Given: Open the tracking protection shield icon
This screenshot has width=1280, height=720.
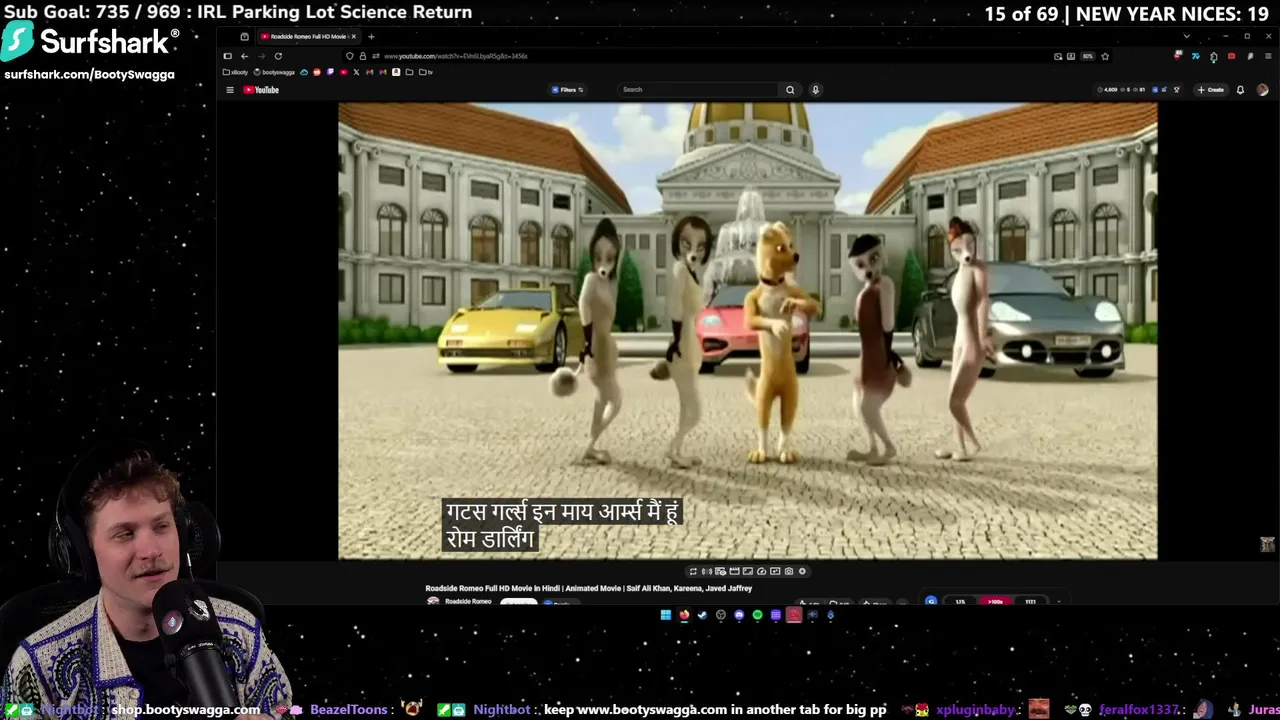Looking at the screenshot, I should [349, 56].
